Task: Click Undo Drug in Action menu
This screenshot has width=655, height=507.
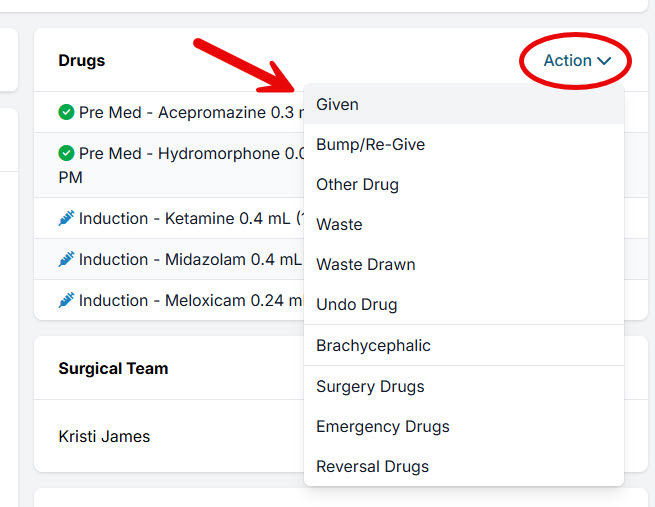Action: [x=356, y=304]
